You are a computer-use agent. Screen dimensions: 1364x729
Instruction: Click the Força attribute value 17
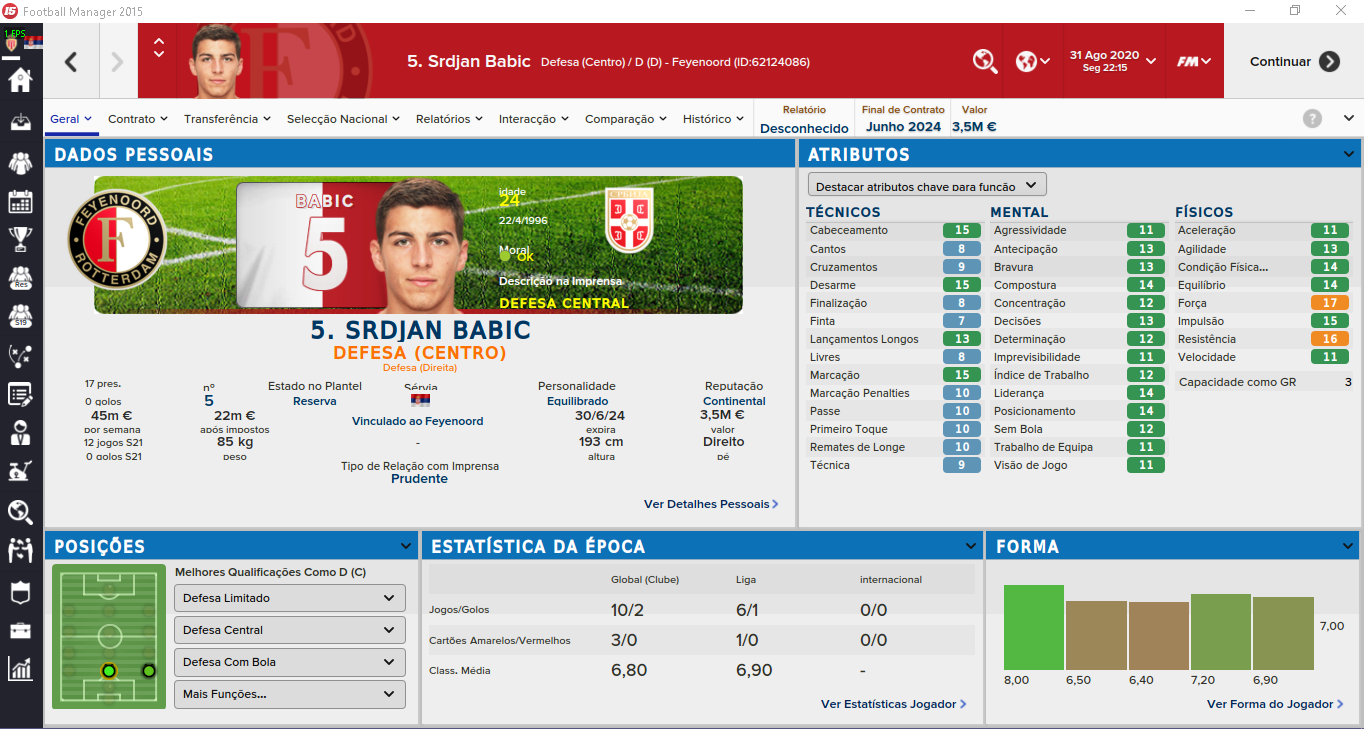1329,303
